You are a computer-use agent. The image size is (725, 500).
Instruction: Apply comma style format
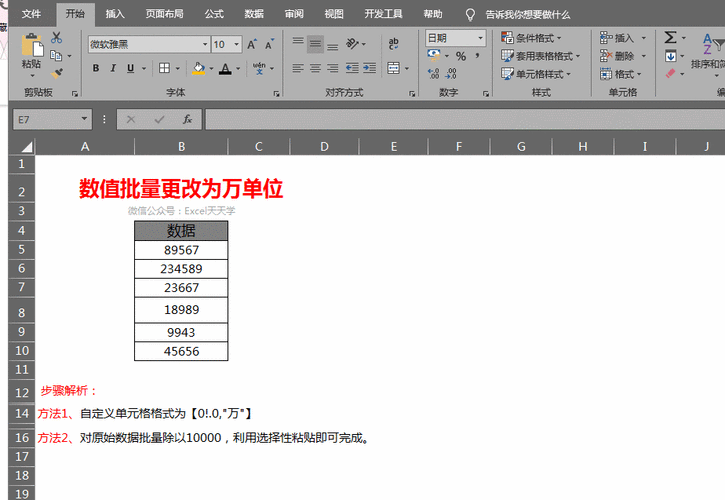(477, 56)
